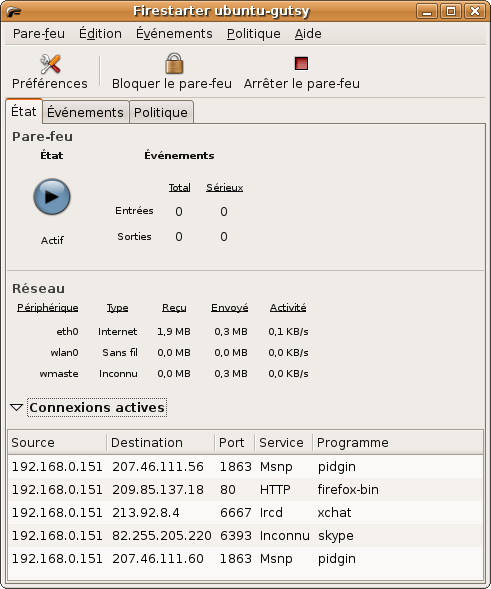Select the xchat connection row
This screenshot has height=589, width=491.
(245, 512)
